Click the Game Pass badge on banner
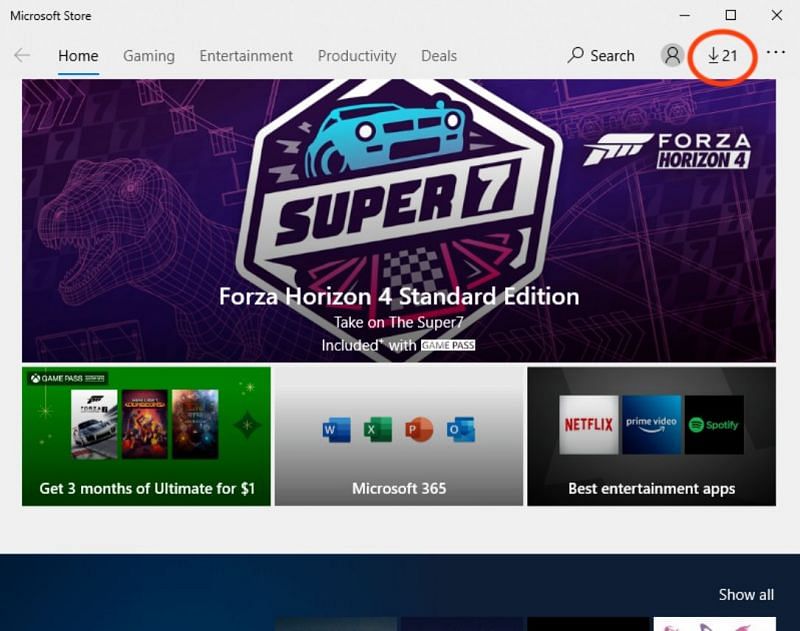 (448, 345)
